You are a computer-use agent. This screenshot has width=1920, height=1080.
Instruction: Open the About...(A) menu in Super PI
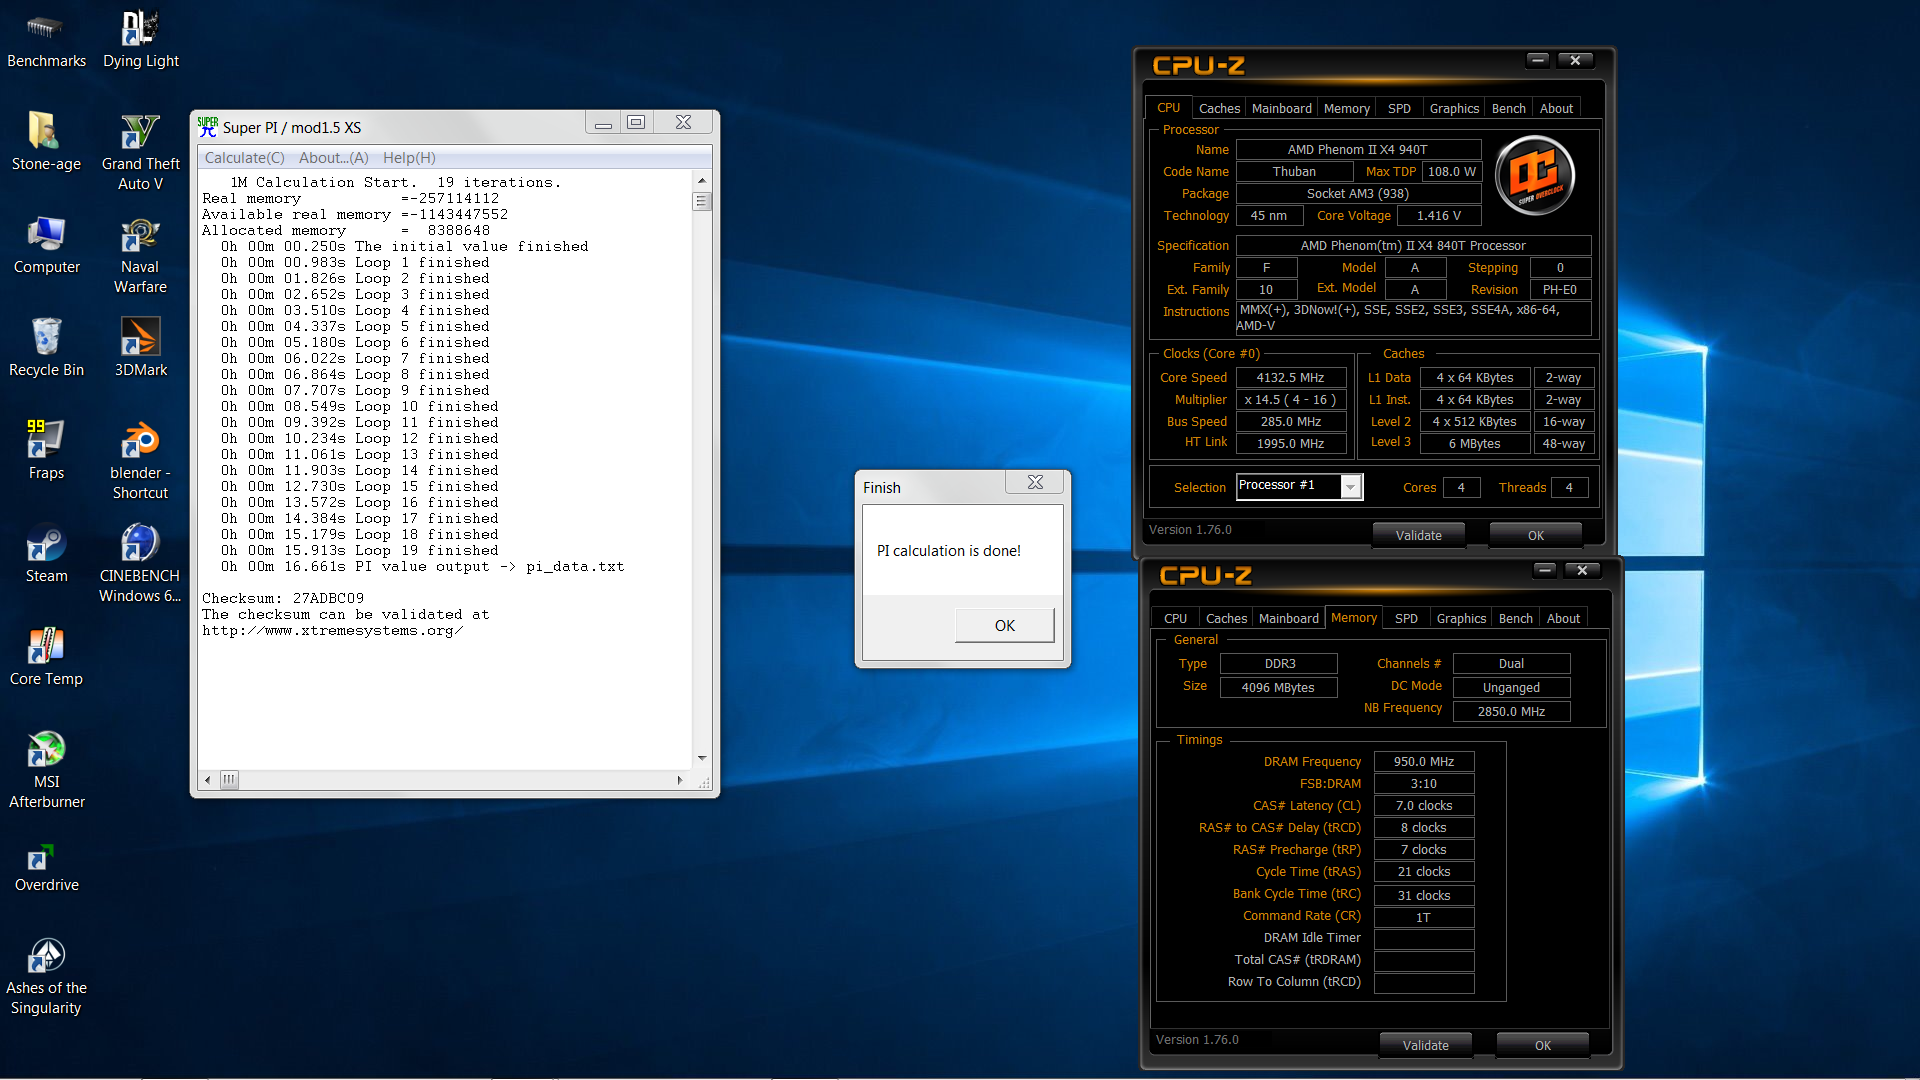coord(333,158)
